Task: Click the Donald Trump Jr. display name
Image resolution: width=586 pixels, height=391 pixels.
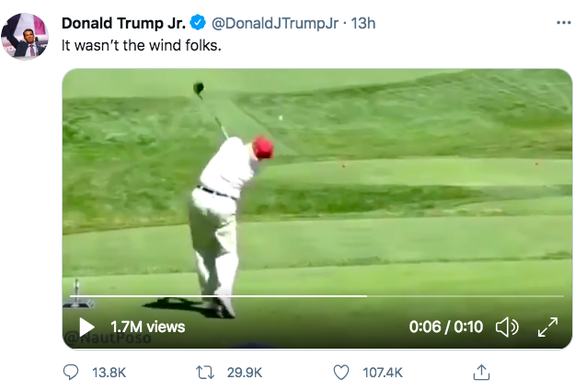Action: click(124, 23)
